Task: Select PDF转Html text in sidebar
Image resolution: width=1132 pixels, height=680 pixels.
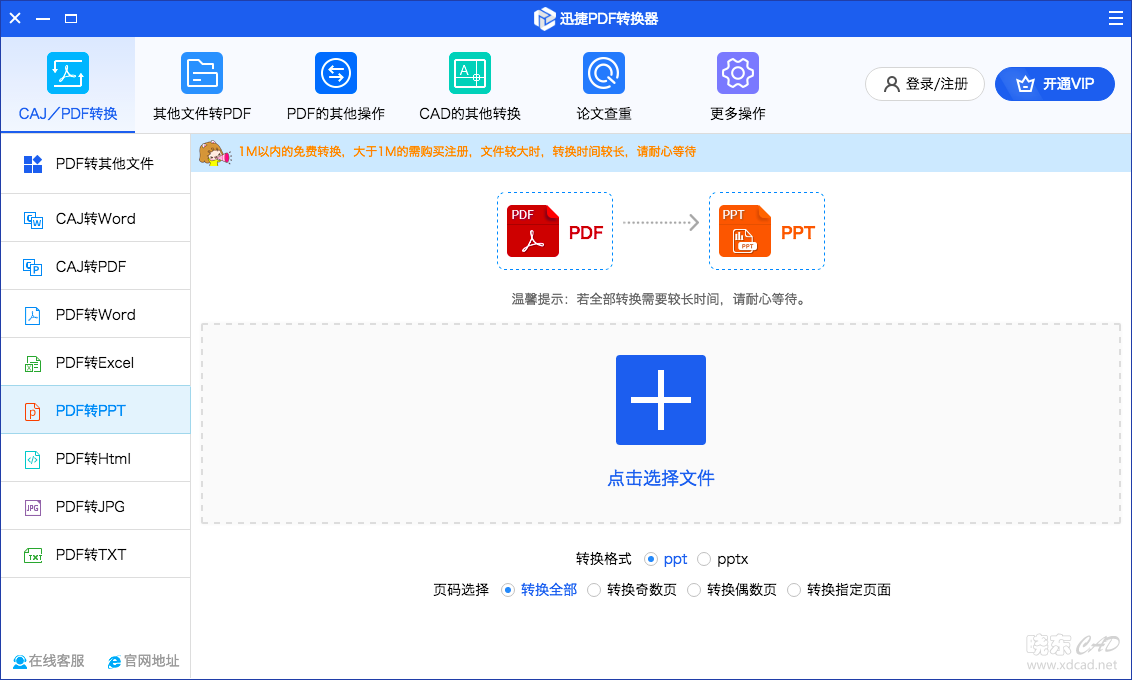Action: 94,459
